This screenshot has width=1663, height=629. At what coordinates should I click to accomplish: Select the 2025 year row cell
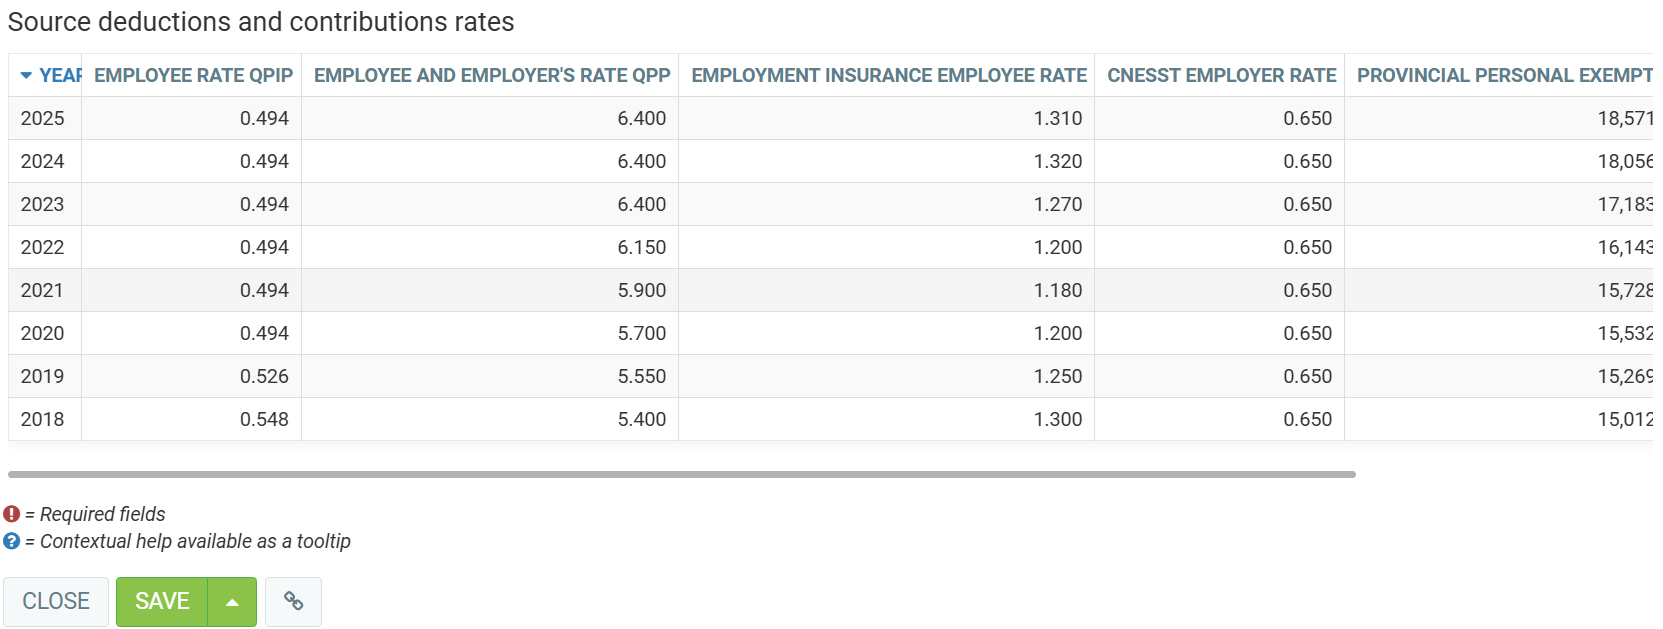(x=43, y=118)
